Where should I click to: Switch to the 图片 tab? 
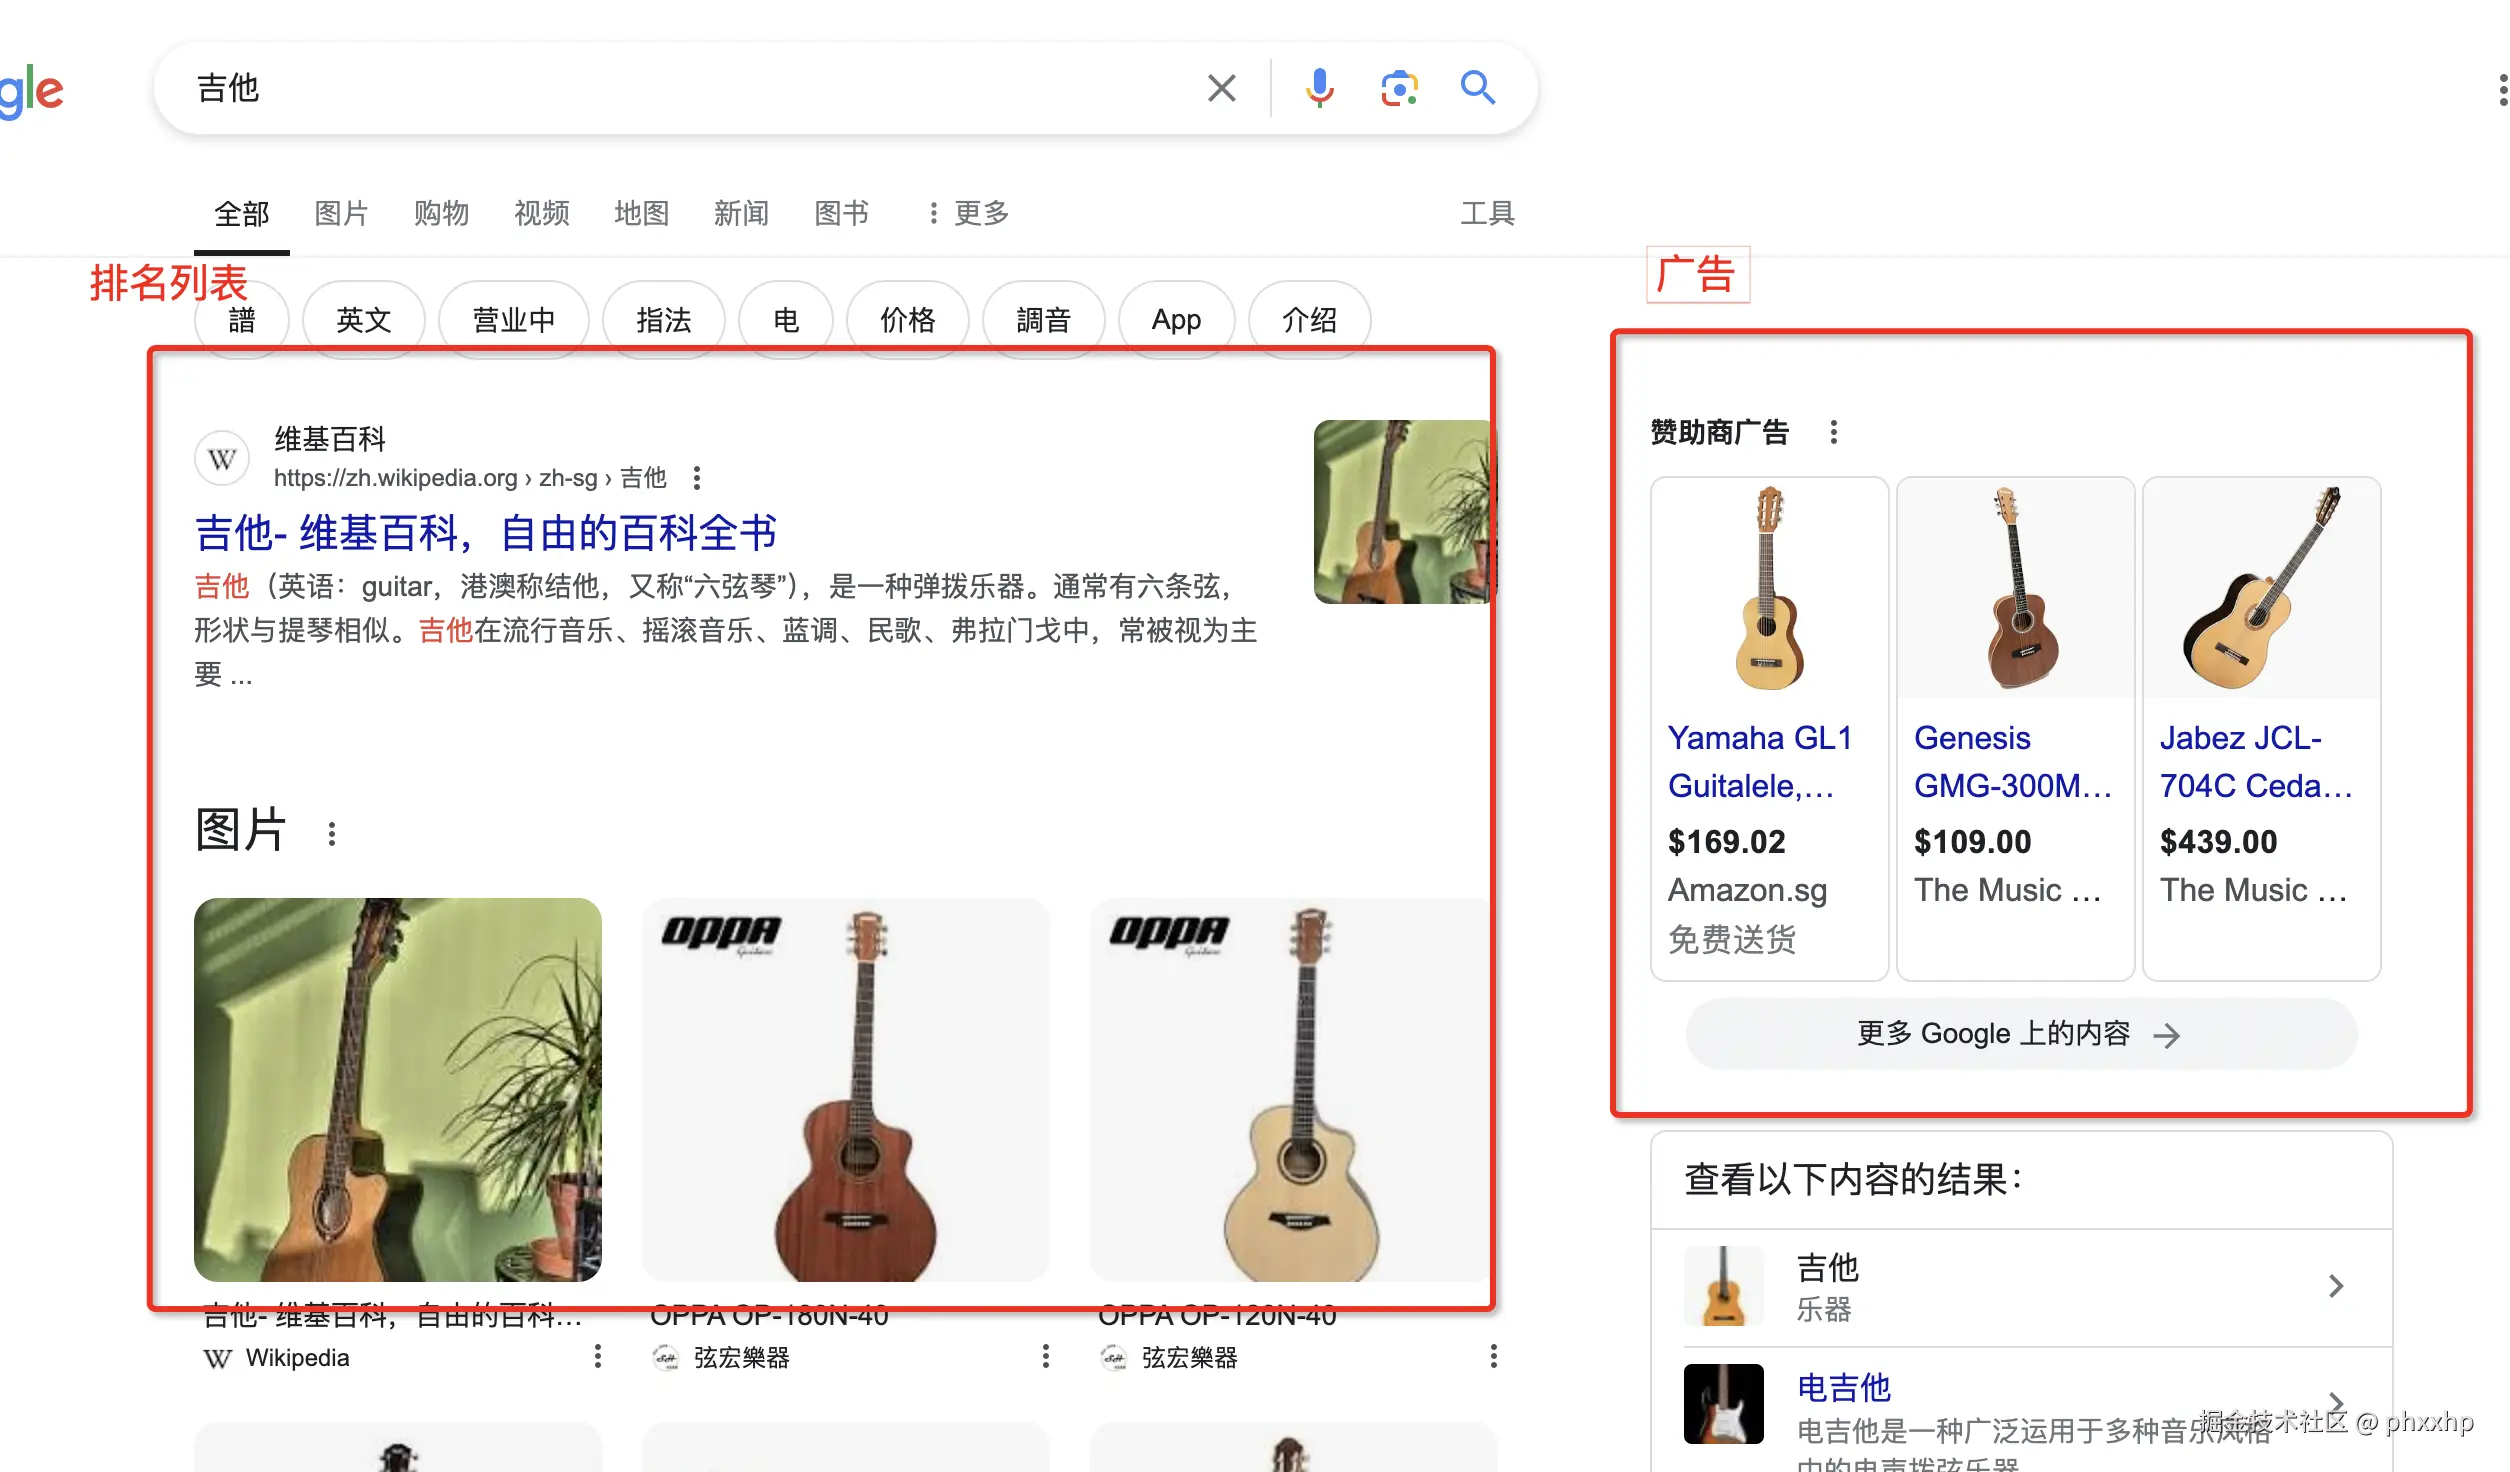[x=341, y=213]
